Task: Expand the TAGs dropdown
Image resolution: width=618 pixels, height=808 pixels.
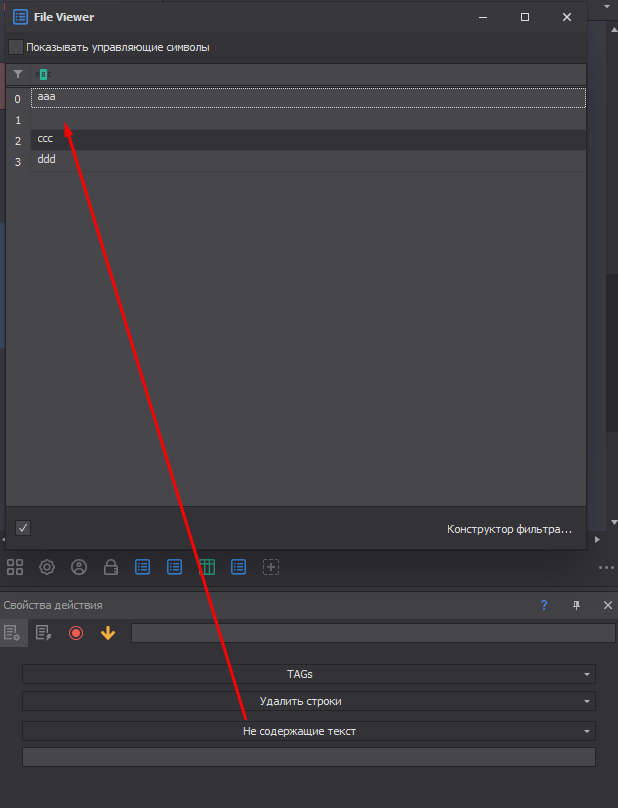Action: pos(309,674)
